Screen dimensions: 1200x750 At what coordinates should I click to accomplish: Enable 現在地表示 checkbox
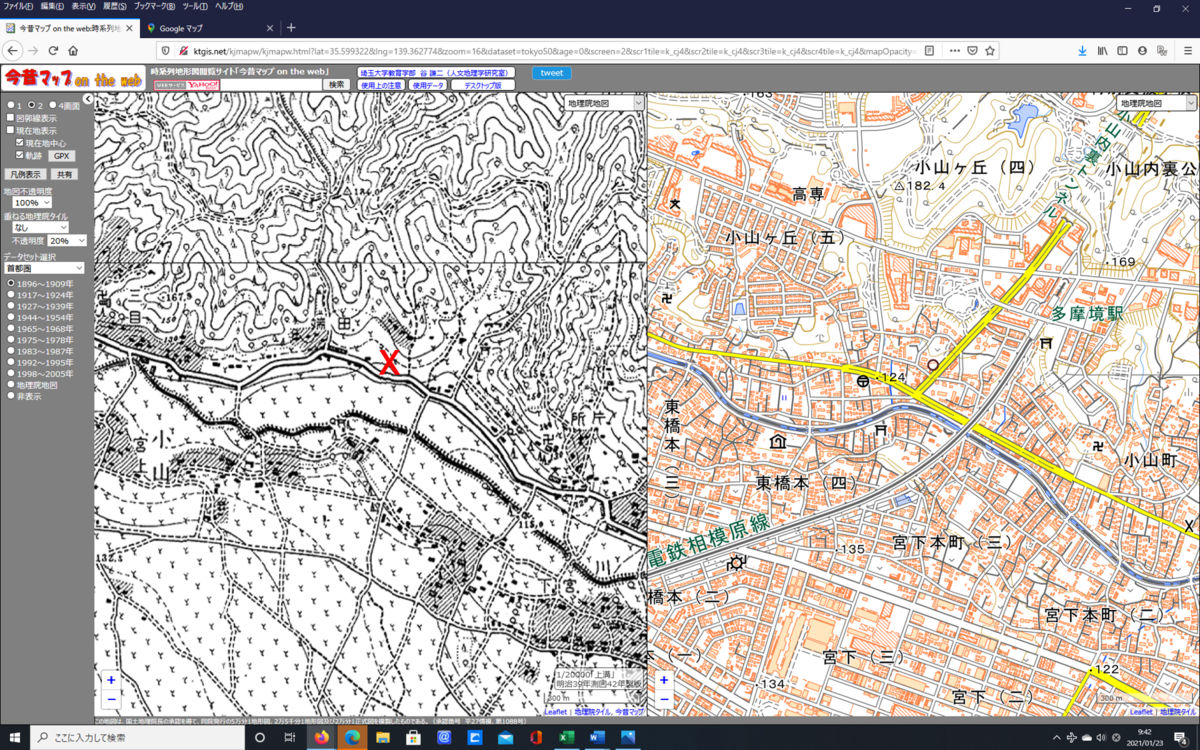[11, 130]
